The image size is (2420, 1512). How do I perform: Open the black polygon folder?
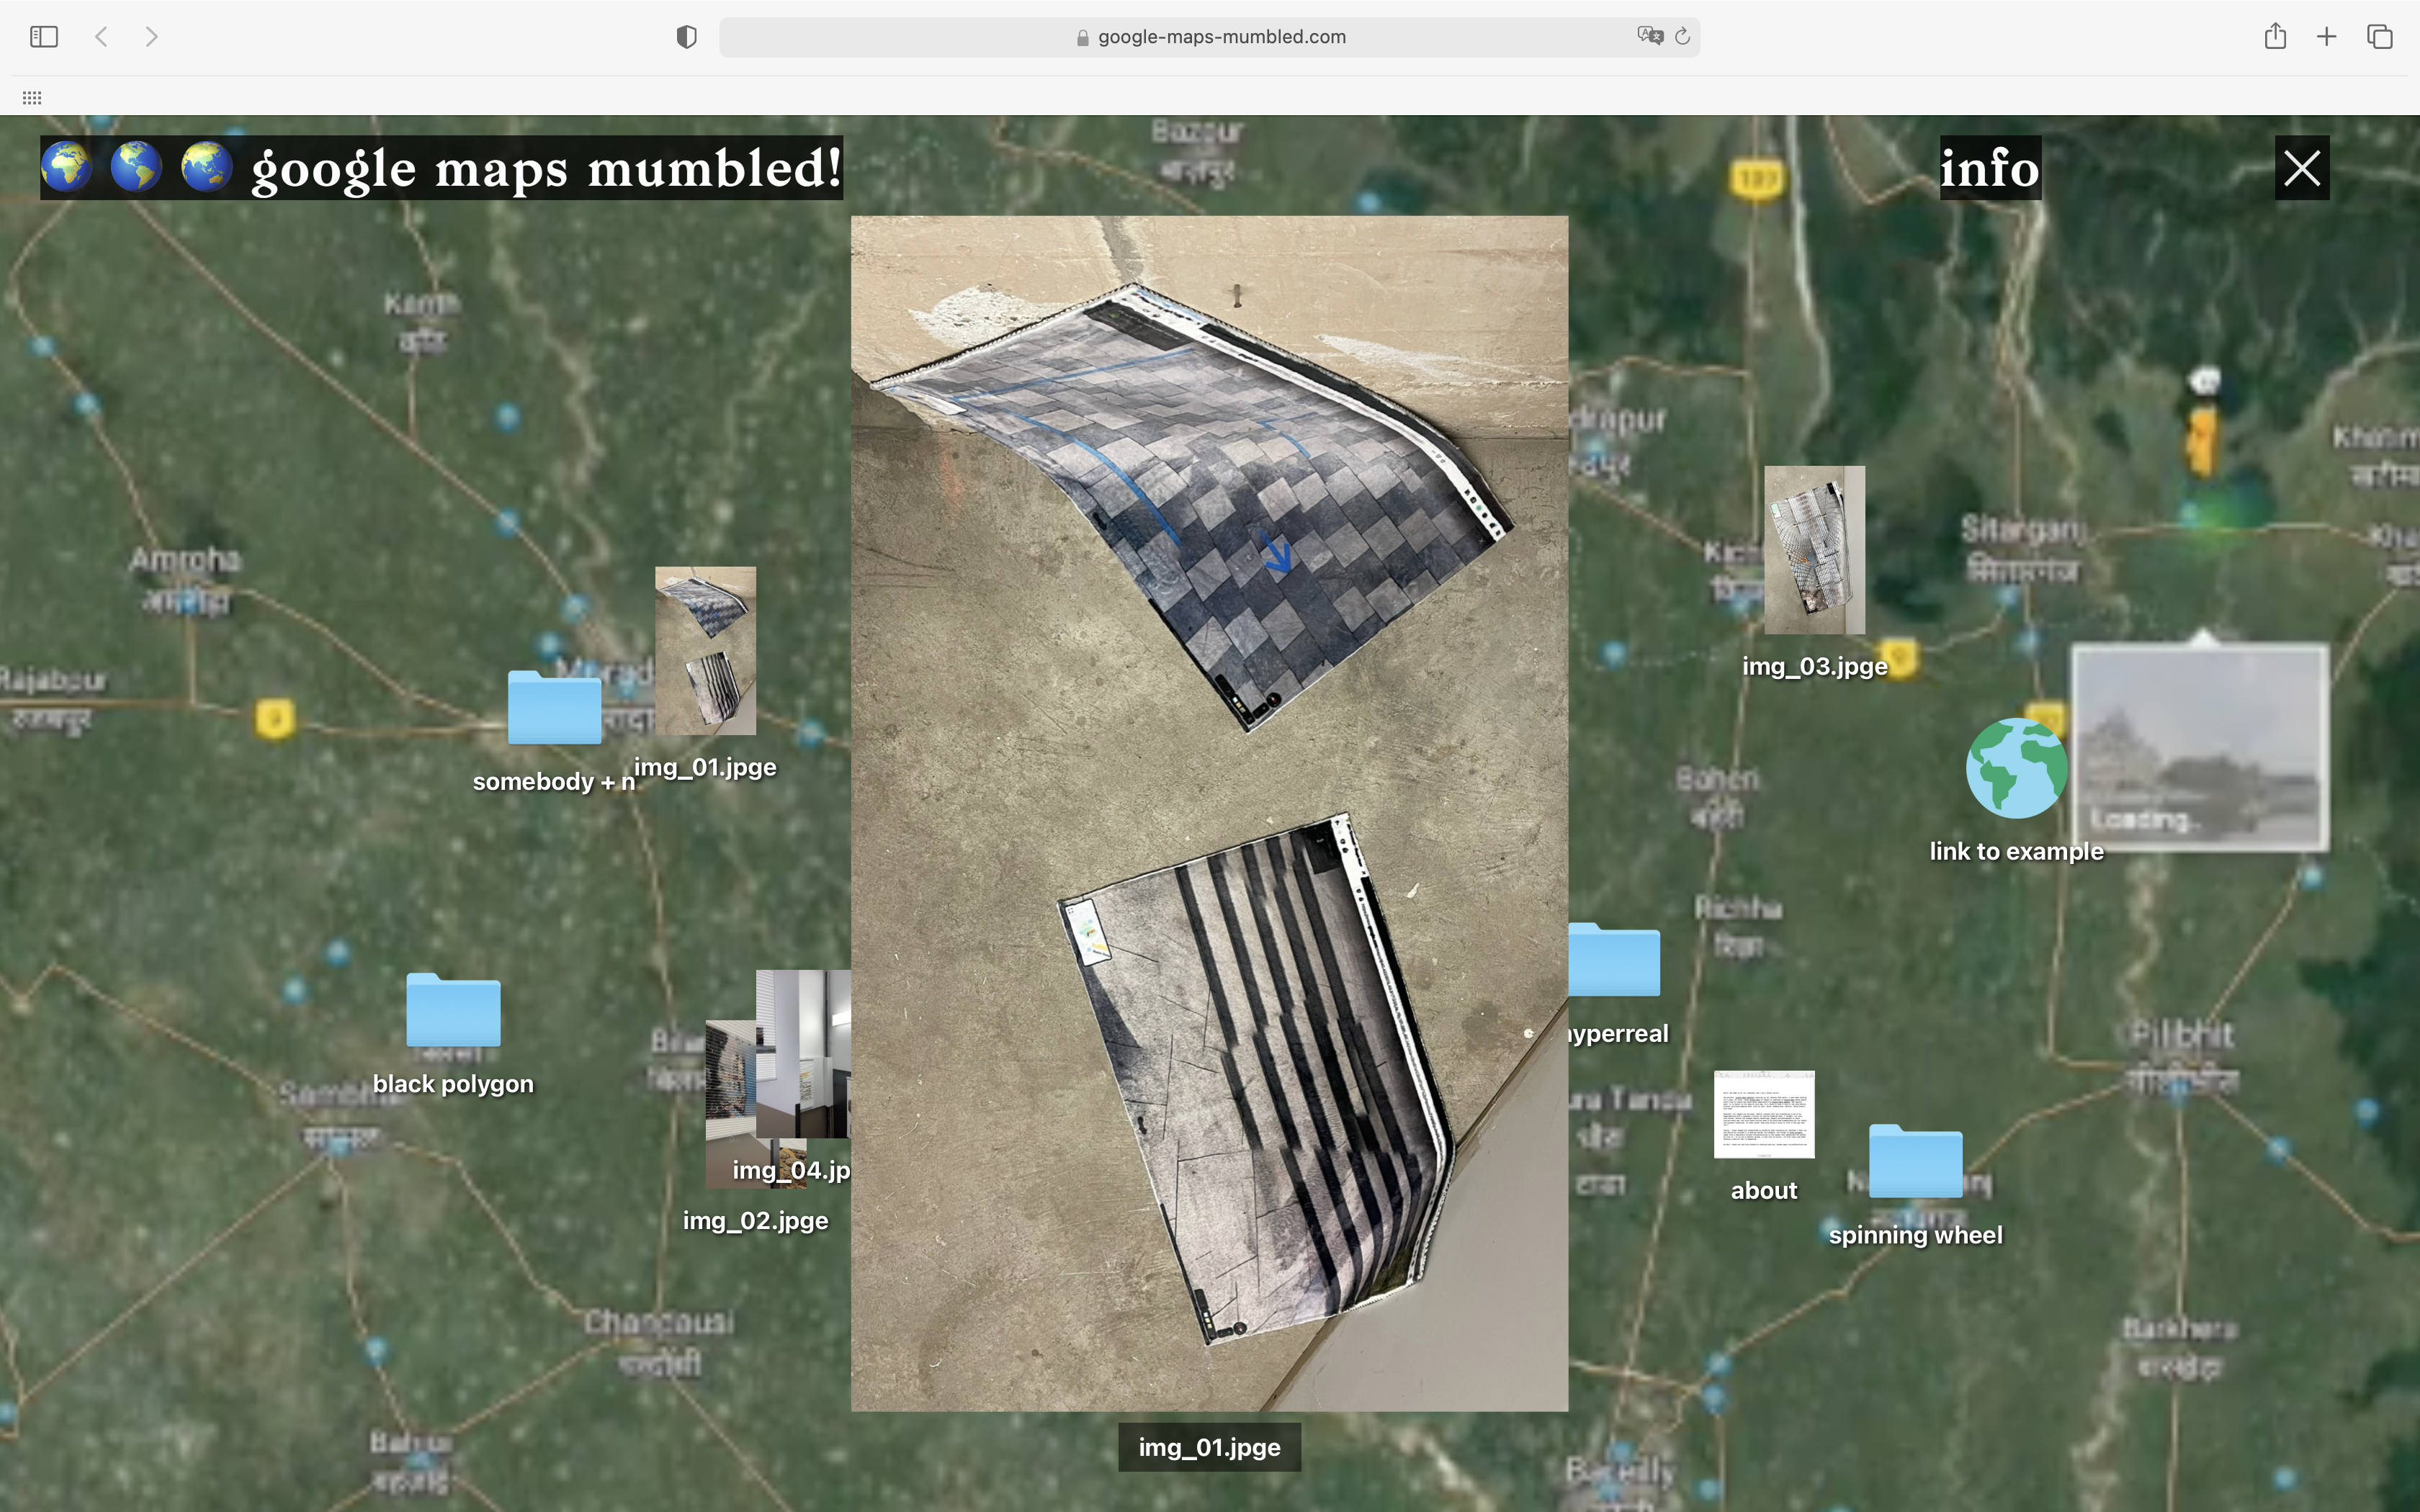(453, 1010)
